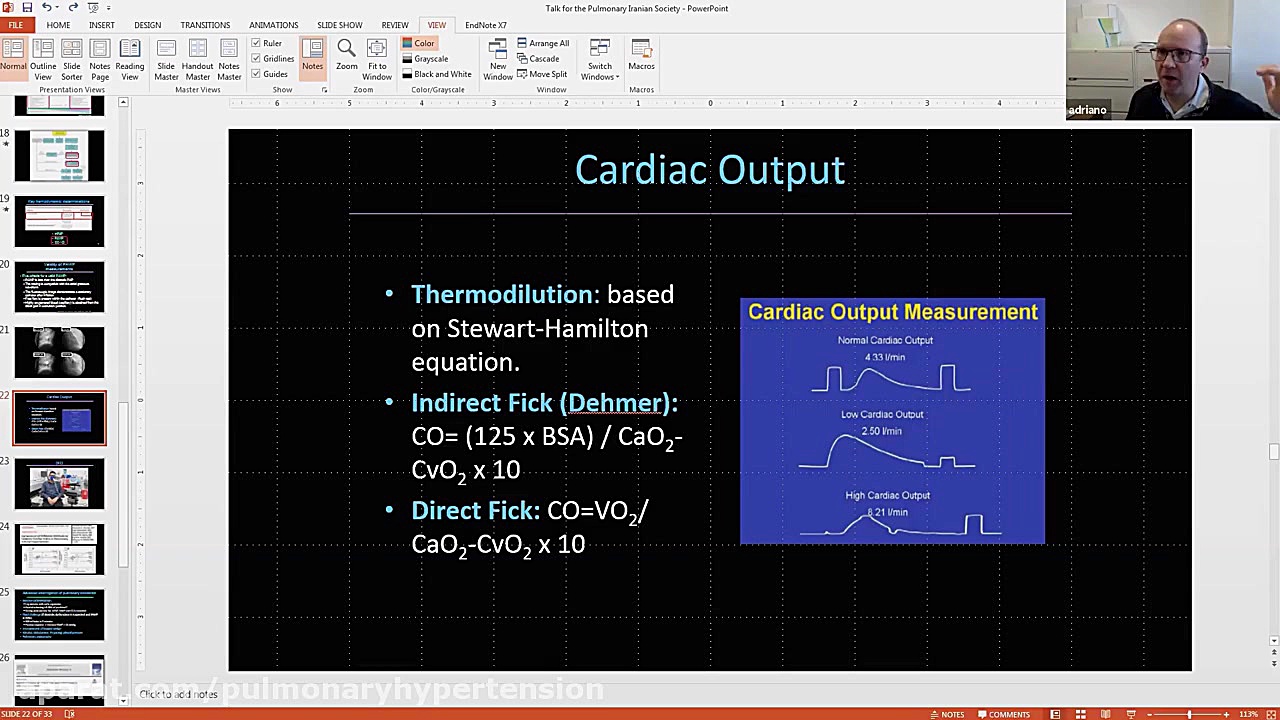Viewport: 1280px width, 720px height.
Task: Open the INSERT ribbon tab
Action: 101,25
